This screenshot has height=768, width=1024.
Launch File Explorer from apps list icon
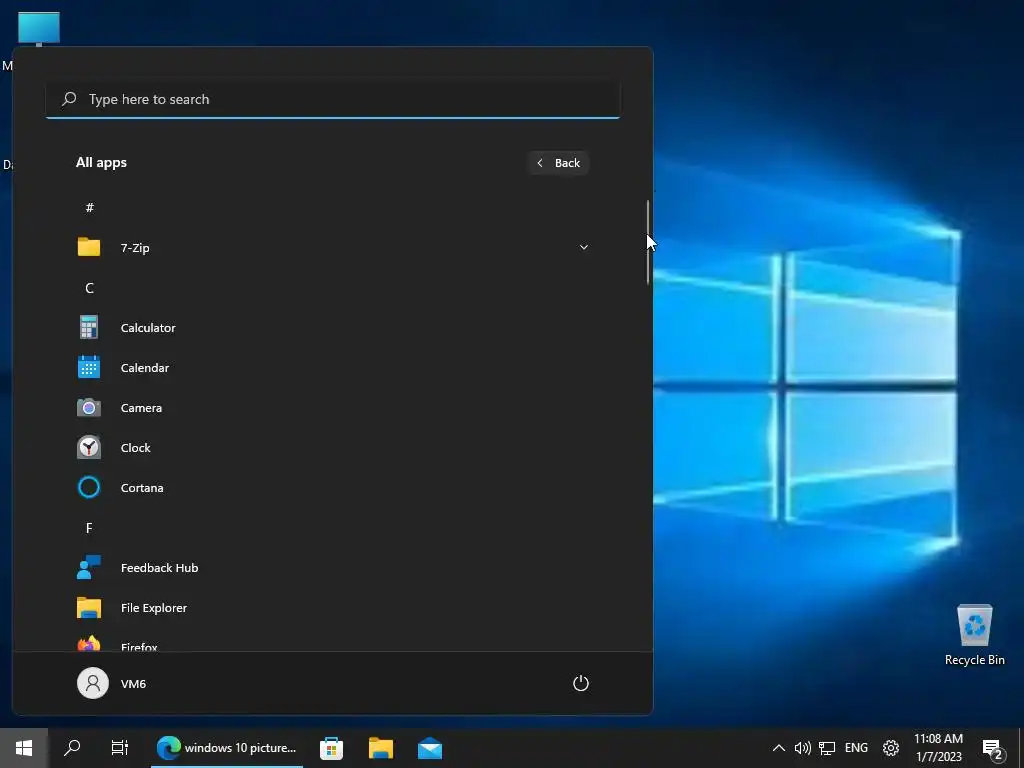click(89, 607)
